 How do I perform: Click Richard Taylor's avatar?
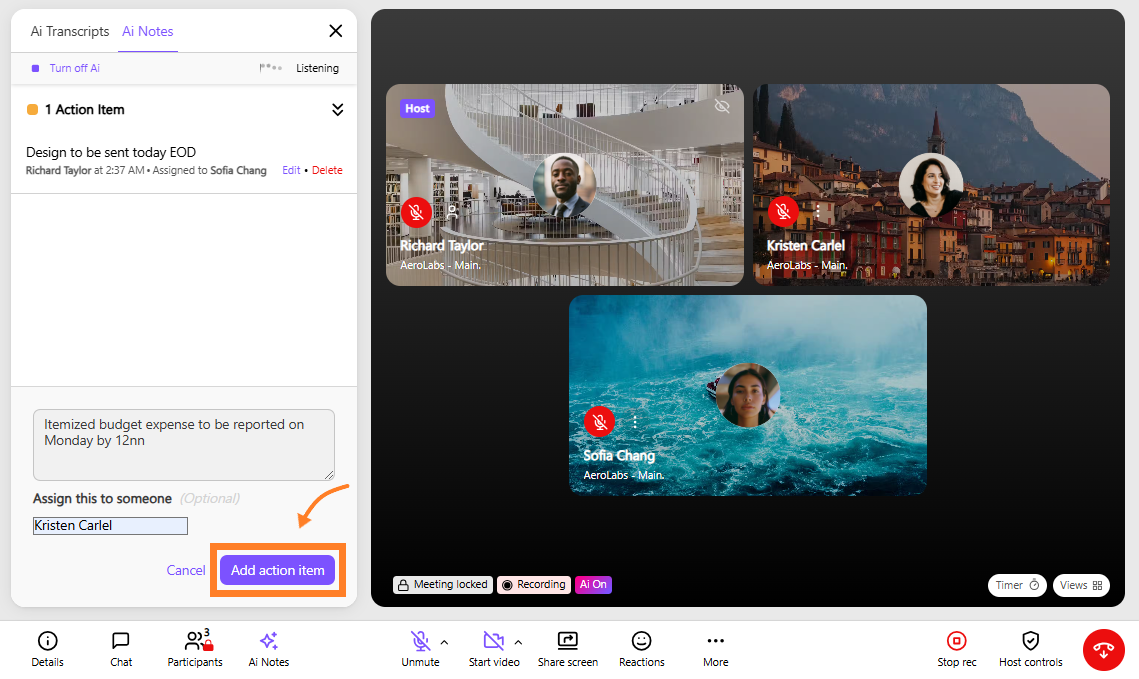pos(564,185)
